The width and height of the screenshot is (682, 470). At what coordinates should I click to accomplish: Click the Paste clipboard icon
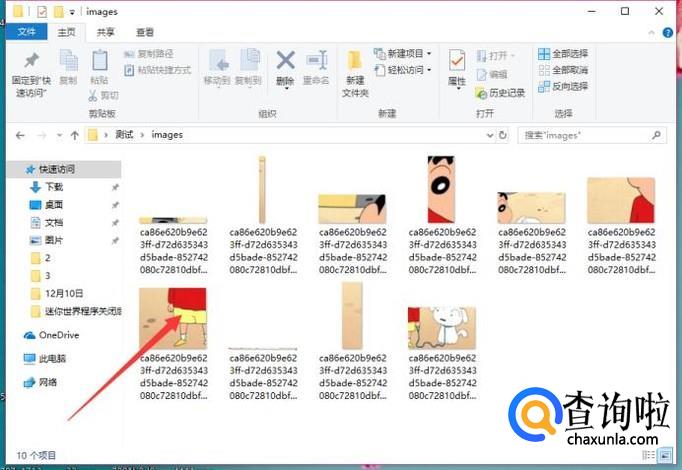coord(100,60)
